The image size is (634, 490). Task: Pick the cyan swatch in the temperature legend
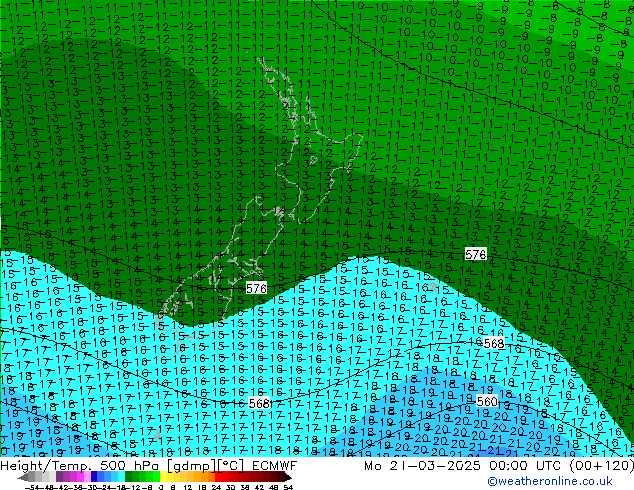[x=116, y=476]
